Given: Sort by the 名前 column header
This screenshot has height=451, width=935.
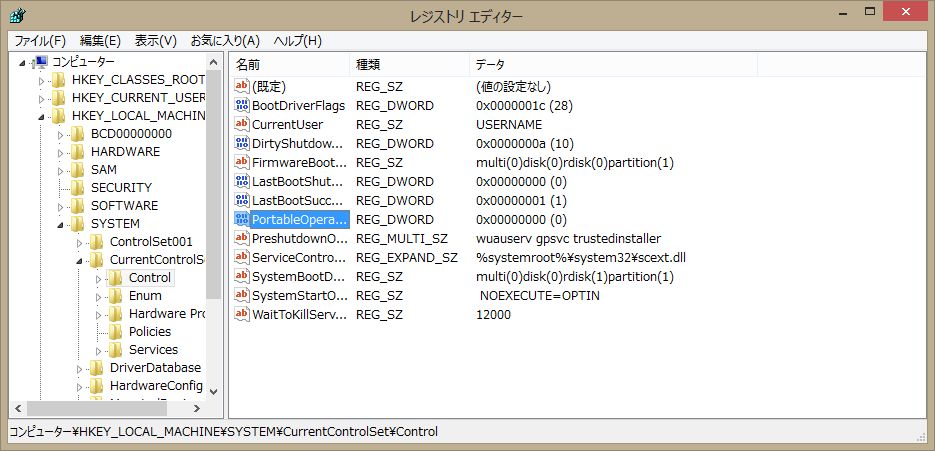Looking at the screenshot, I should 290,64.
